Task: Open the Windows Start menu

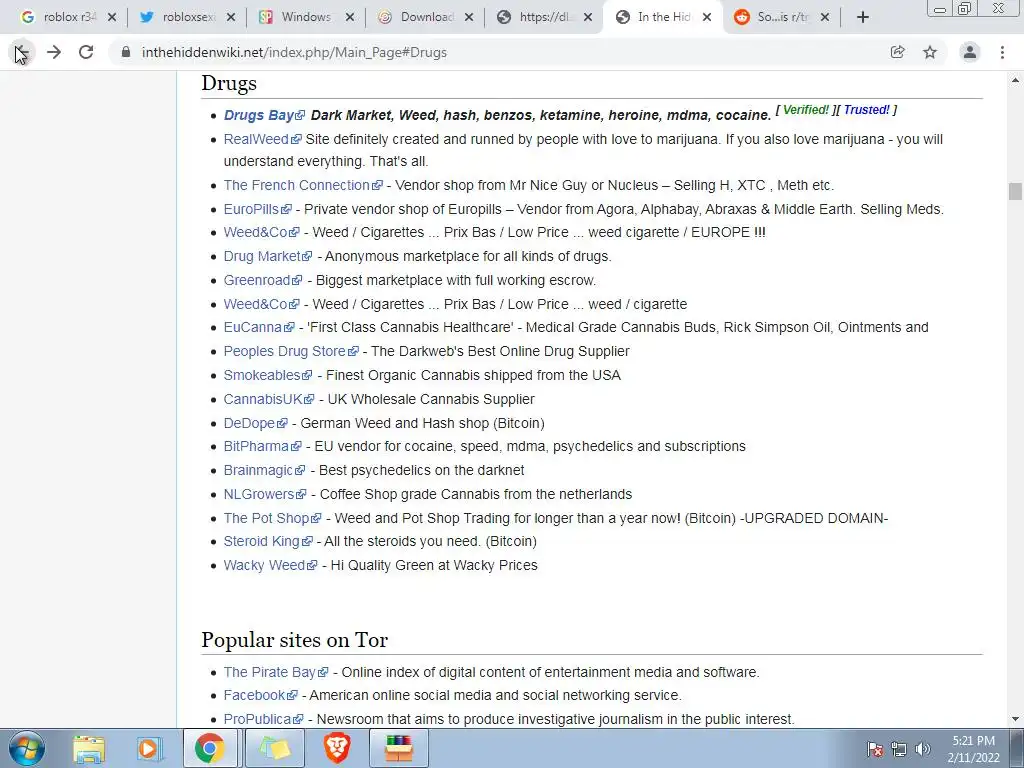Action: pyautogui.click(x=26, y=748)
